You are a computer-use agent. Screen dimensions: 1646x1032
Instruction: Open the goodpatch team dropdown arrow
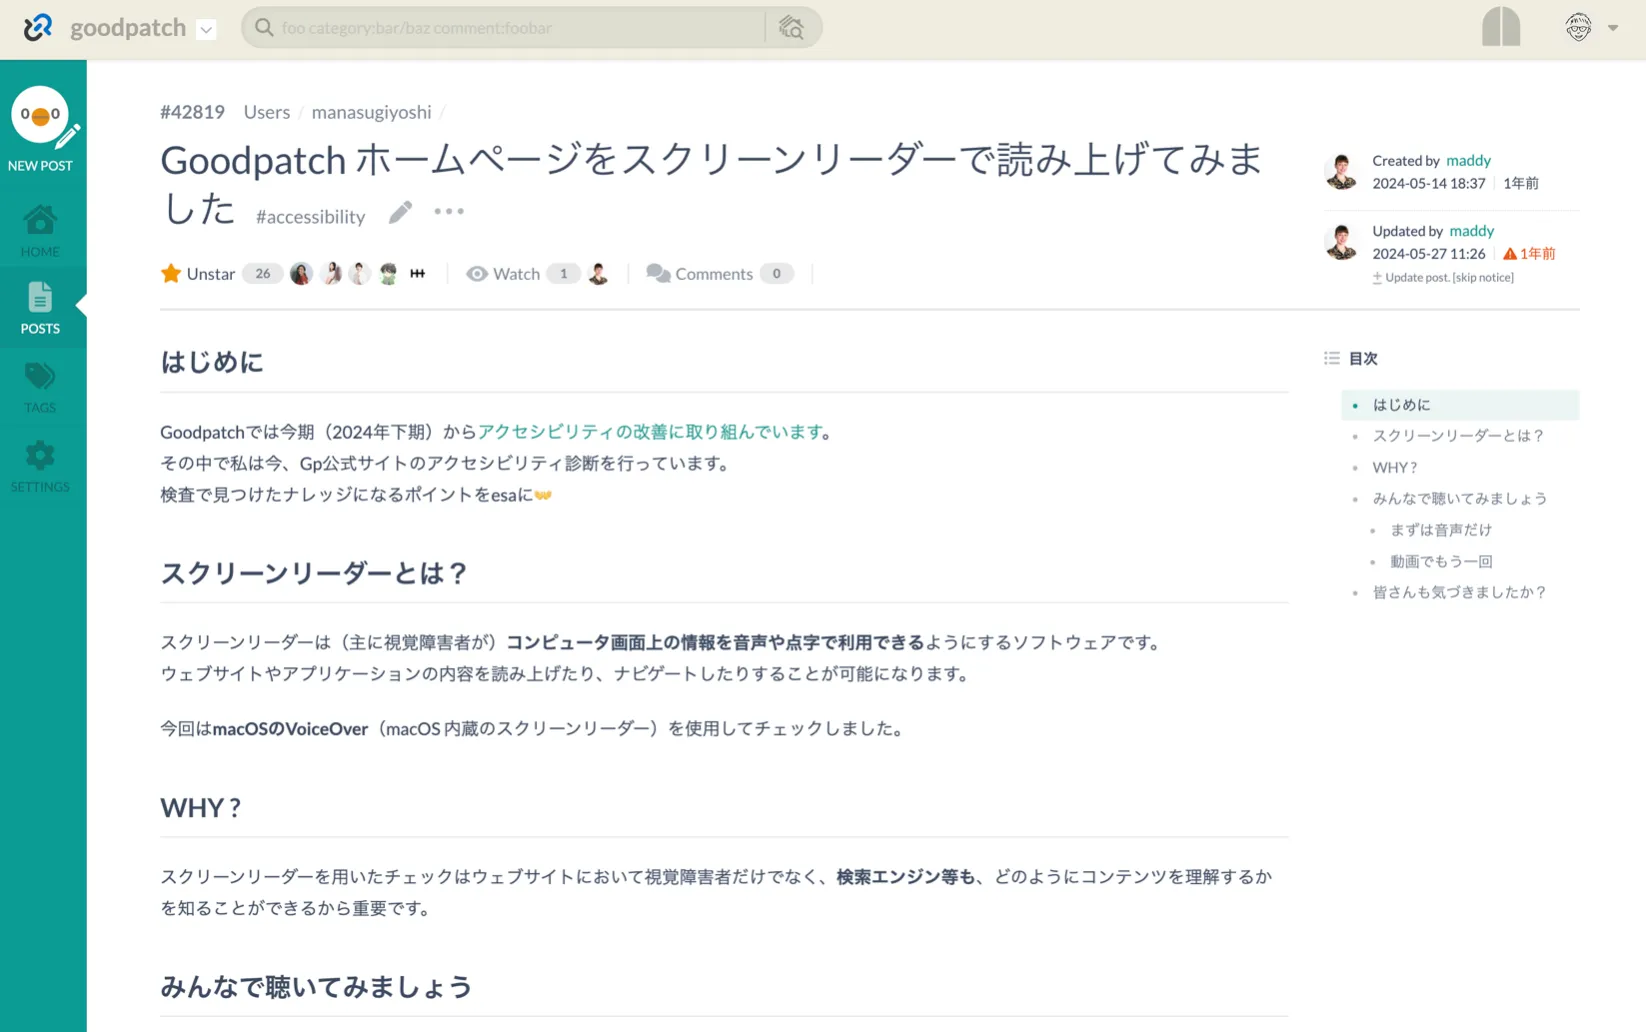pyautogui.click(x=206, y=29)
